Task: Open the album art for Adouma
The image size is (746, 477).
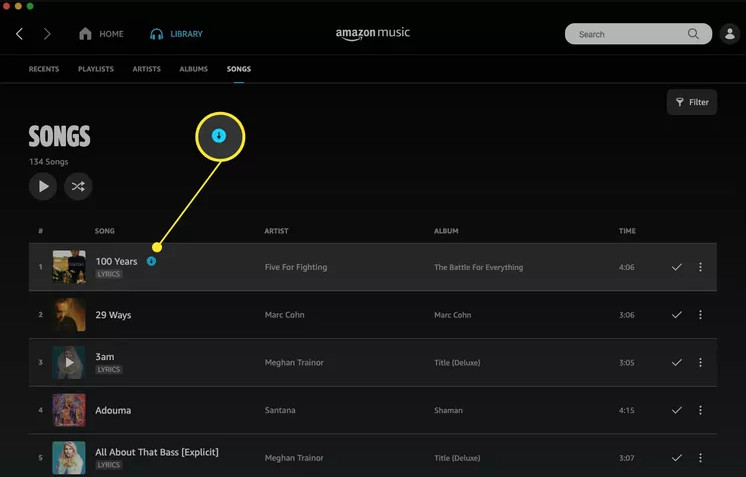Action: coord(69,410)
